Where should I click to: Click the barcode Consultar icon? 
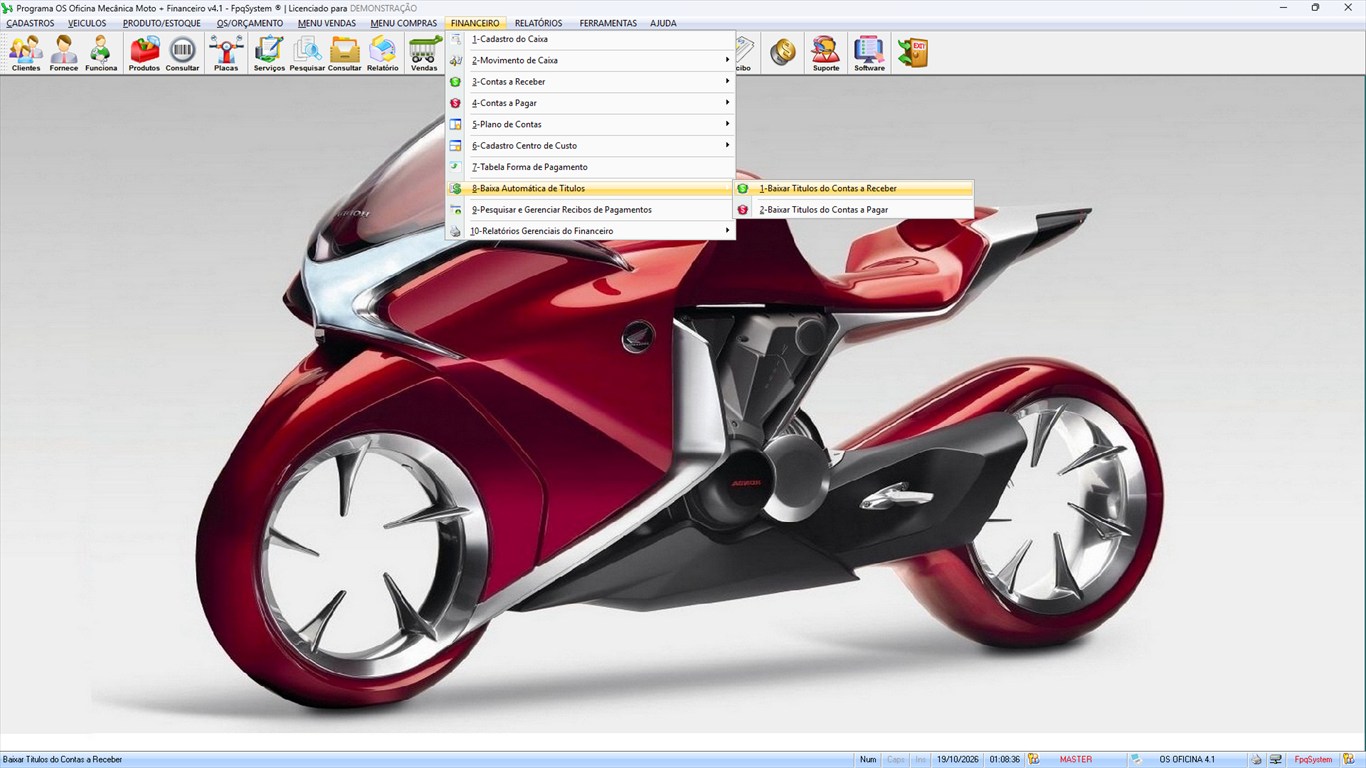(182, 53)
